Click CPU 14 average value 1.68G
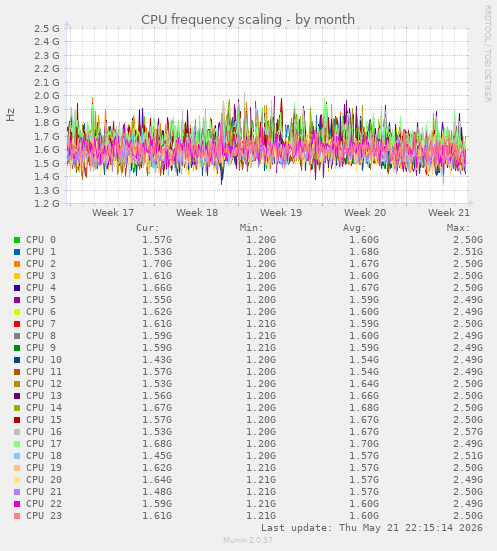 (x=364, y=408)
